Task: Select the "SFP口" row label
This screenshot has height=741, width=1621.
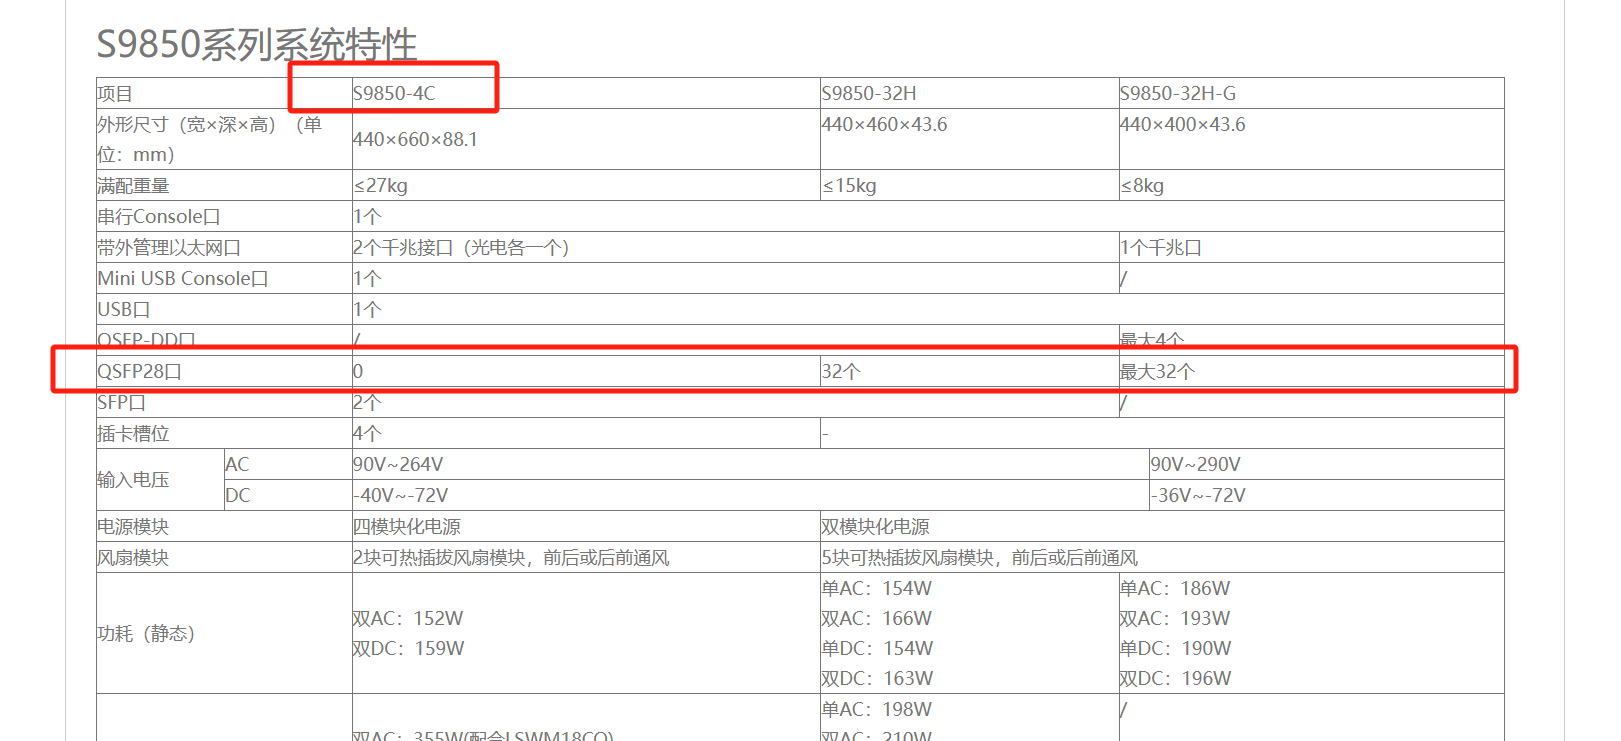Action: [121, 403]
